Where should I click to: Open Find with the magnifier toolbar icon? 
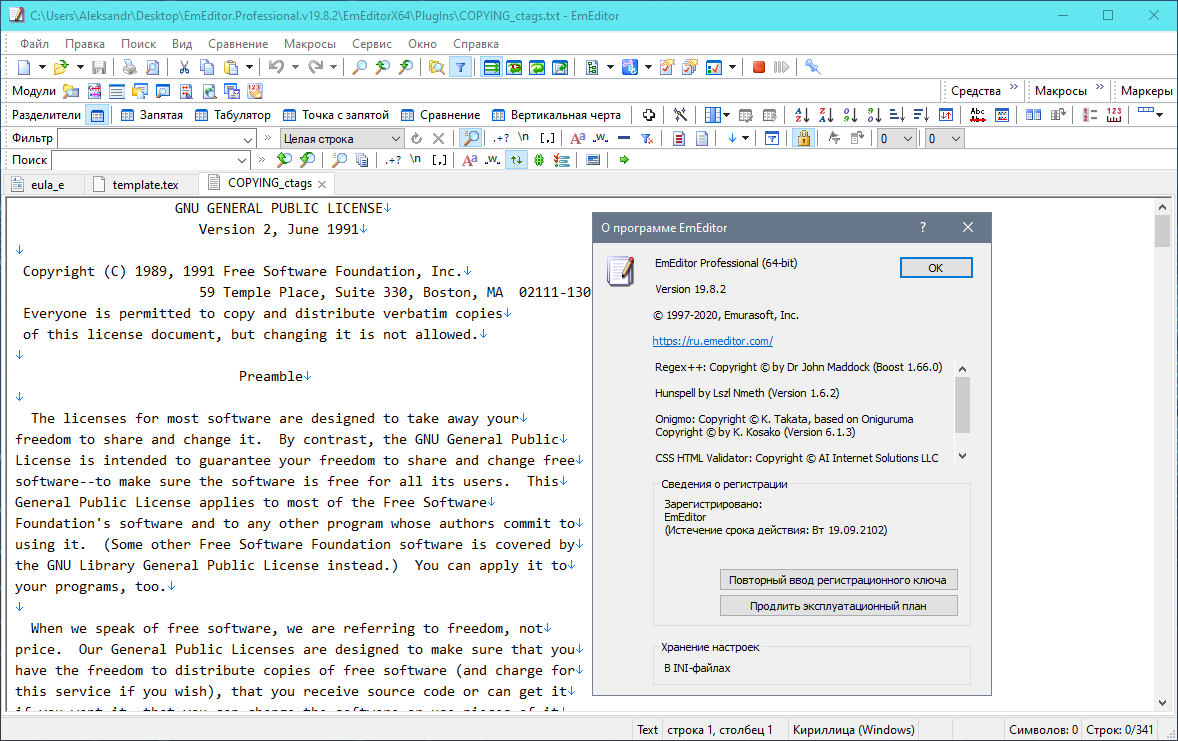point(360,68)
